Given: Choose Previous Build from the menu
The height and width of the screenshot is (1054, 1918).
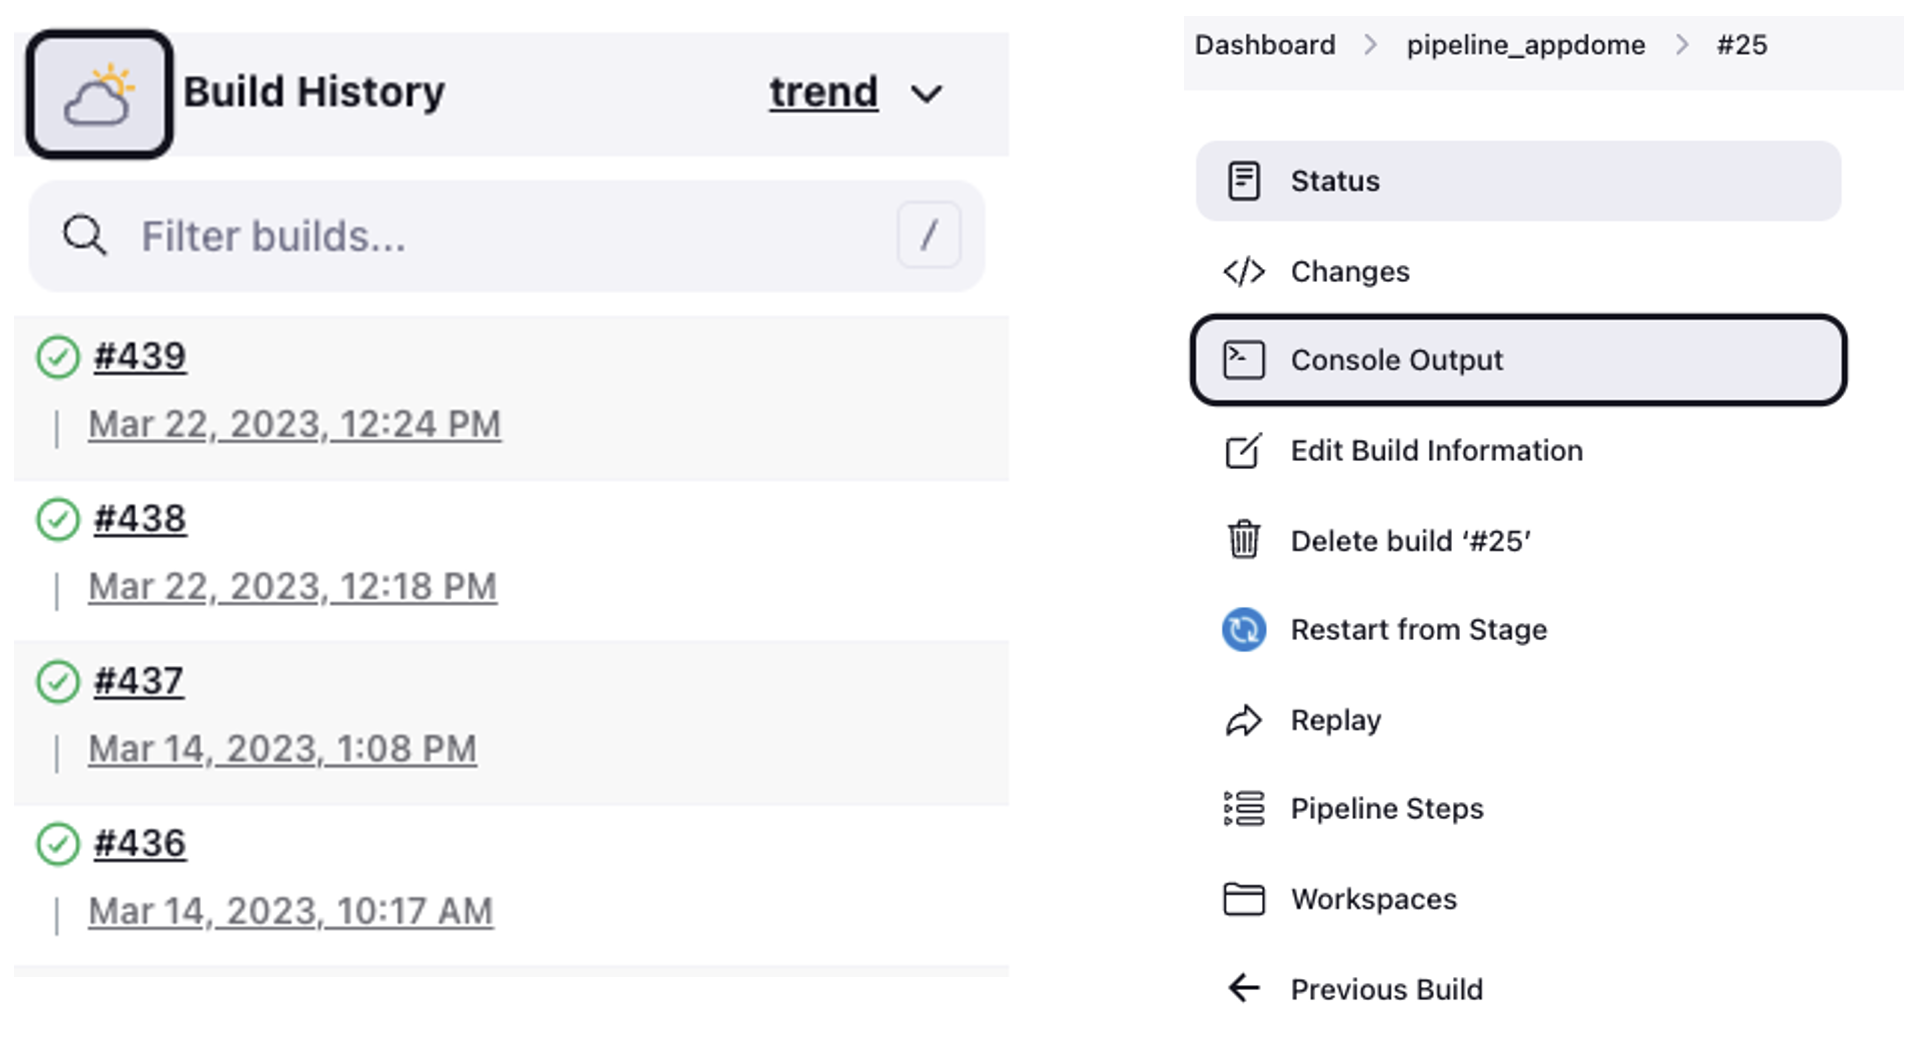Looking at the screenshot, I should pyautogui.click(x=1386, y=989).
